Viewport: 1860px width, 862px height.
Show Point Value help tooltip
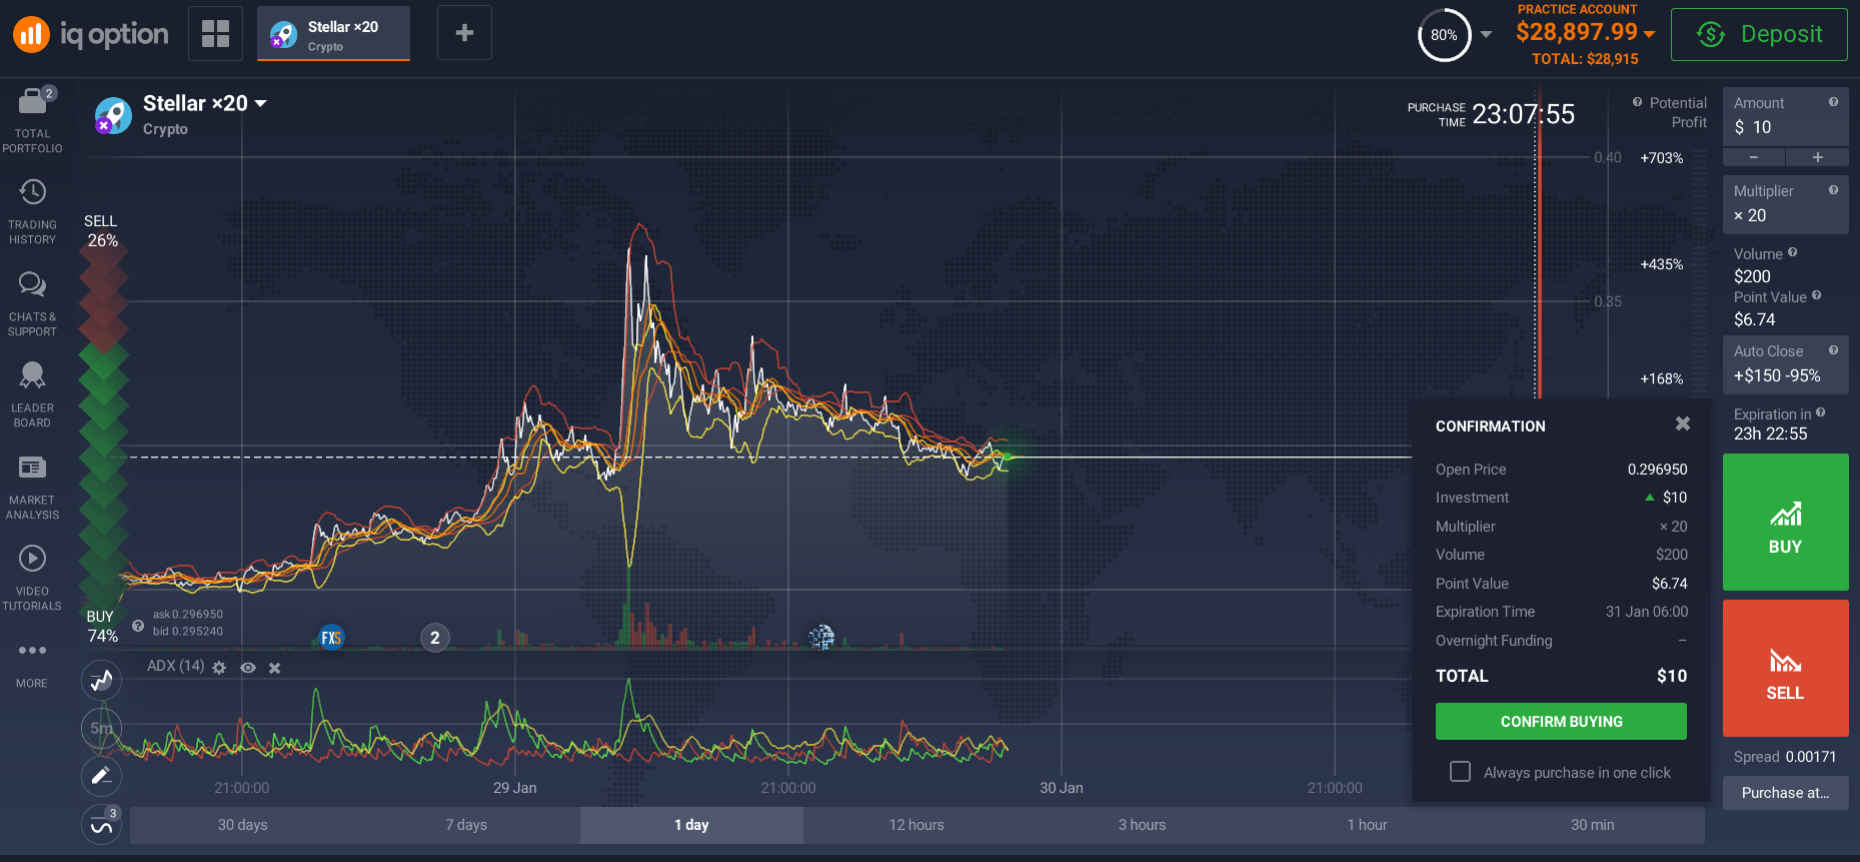click(1816, 295)
